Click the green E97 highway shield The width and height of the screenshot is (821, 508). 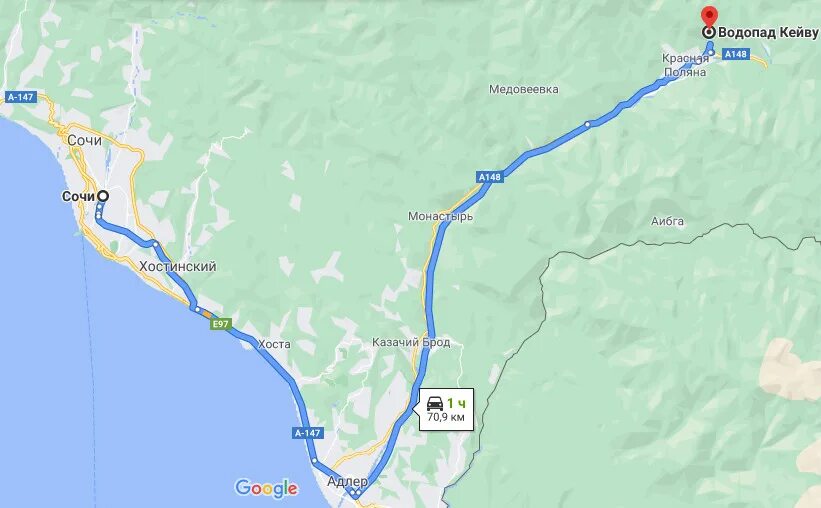click(x=221, y=324)
